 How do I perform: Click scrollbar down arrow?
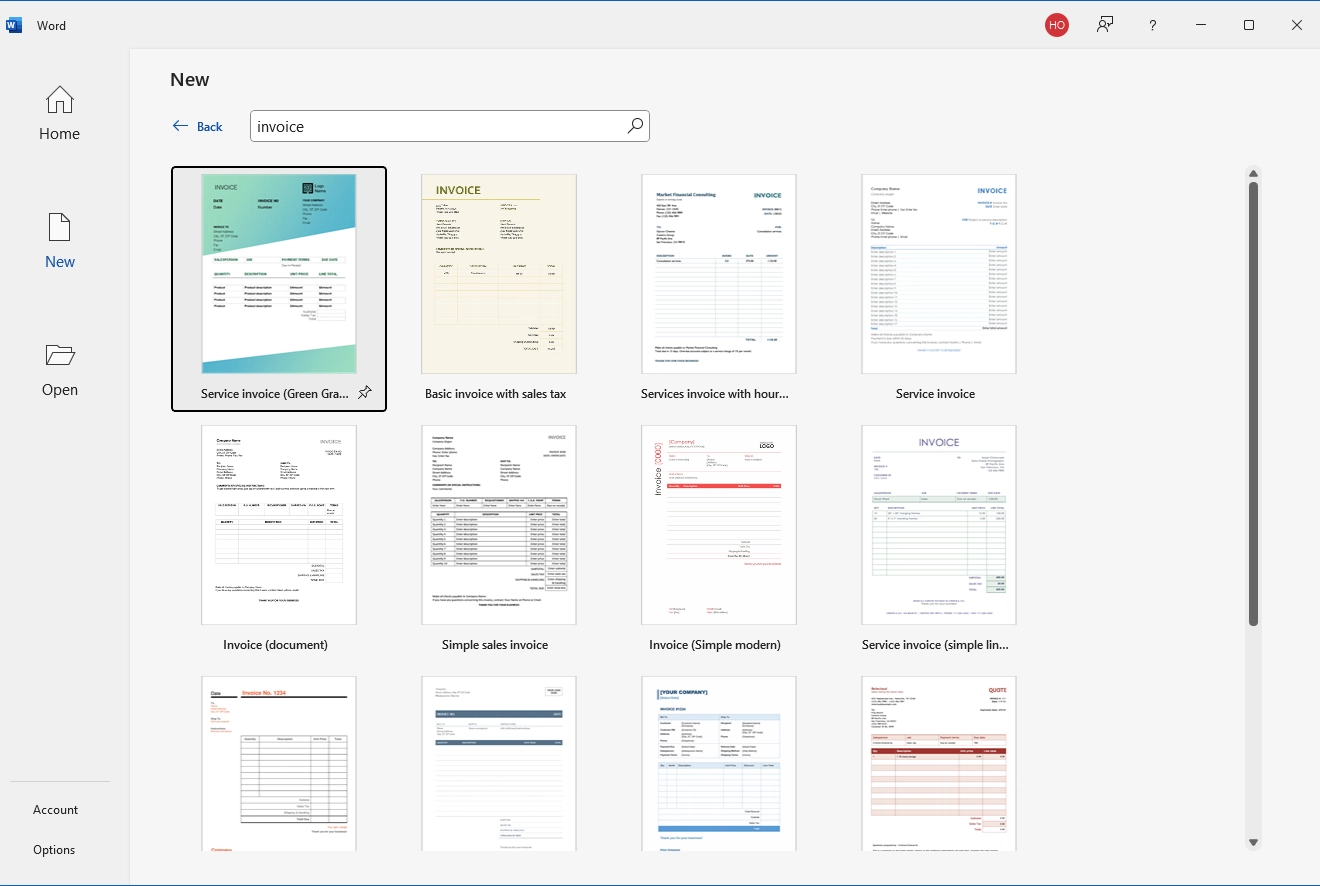[x=1254, y=842]
